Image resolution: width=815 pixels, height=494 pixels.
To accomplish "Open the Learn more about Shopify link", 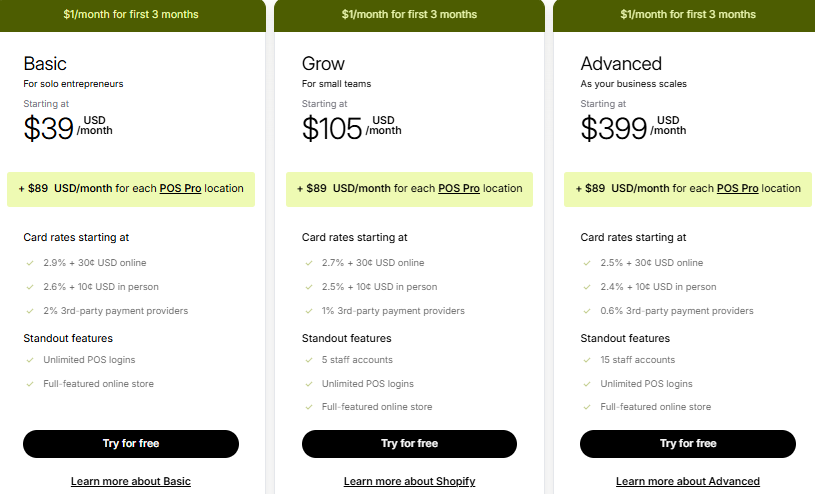I will [409, 481].
